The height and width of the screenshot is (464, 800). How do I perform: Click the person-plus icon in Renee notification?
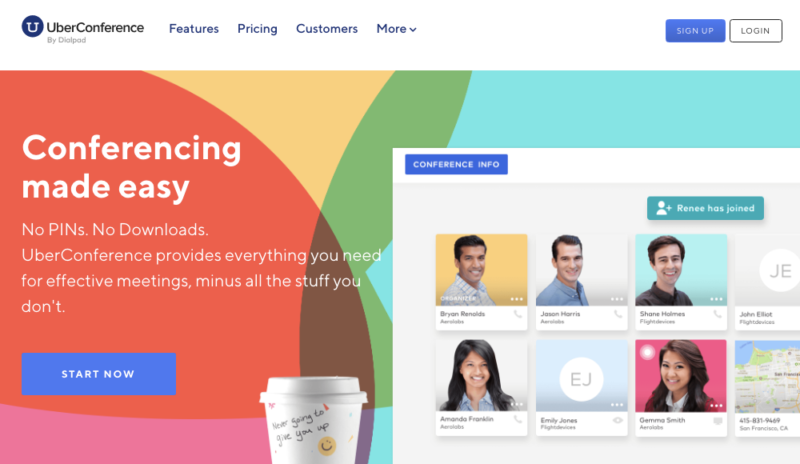pos(663,208)
